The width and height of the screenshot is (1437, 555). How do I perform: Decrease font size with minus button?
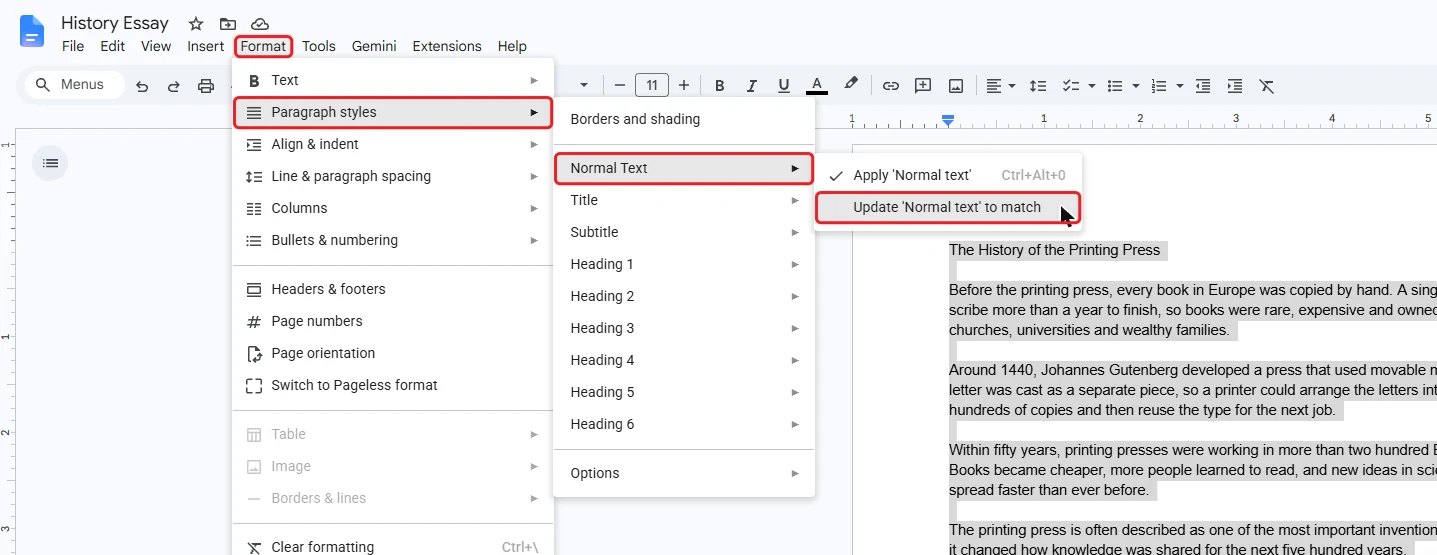tap(620, 86)
